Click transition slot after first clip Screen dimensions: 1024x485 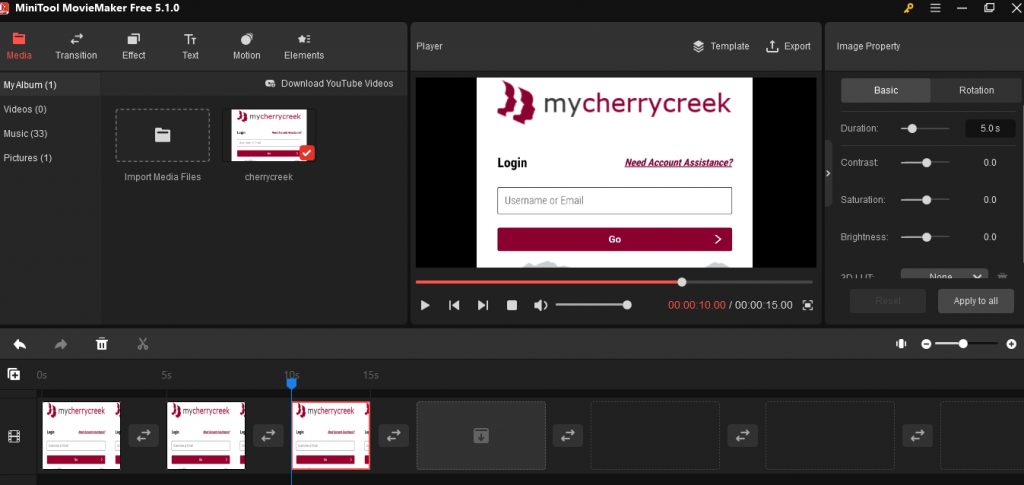pyautogui.click(x=144, y=435)
